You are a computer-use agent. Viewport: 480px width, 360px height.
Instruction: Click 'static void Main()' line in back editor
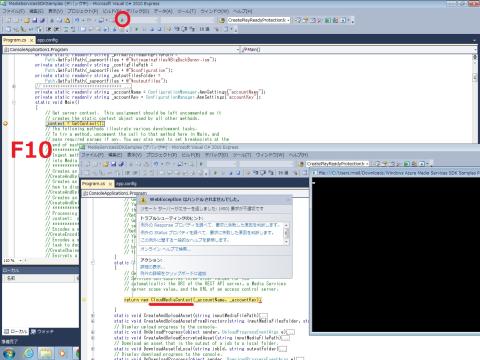(57, 102)
